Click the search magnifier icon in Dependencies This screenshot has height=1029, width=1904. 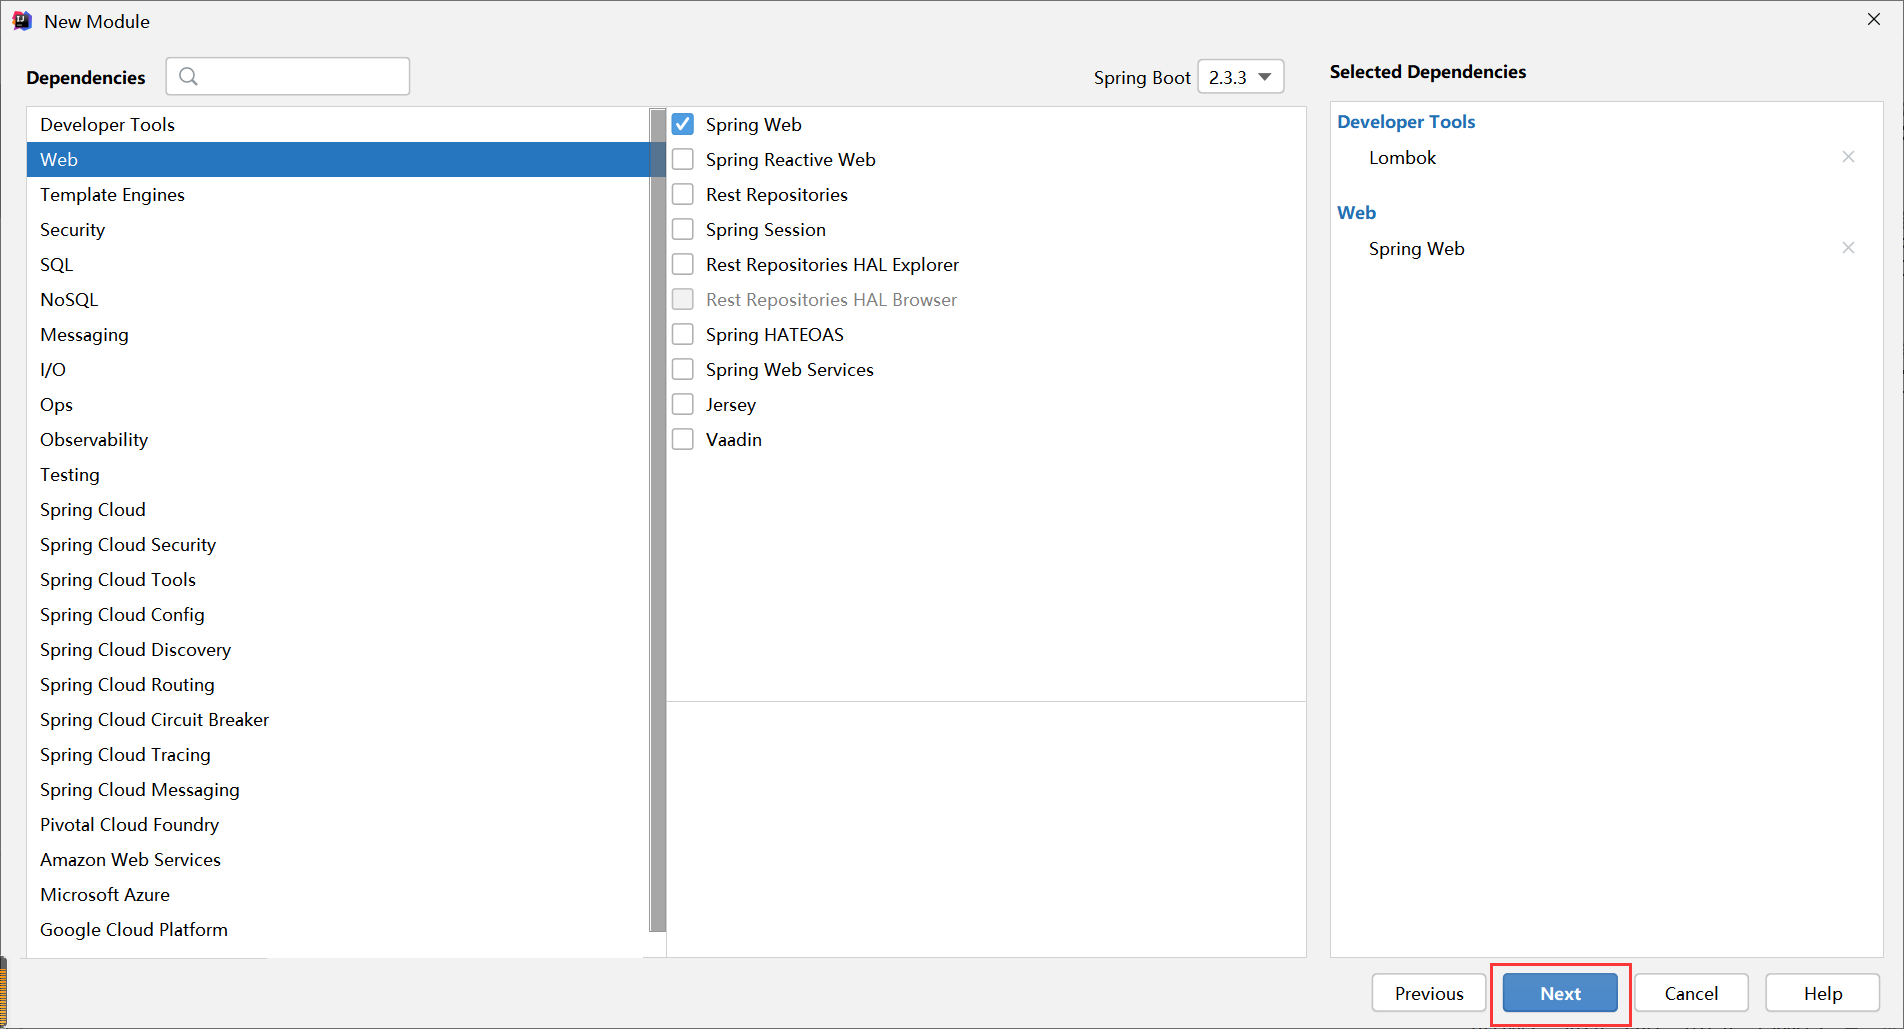[x=188, y=76]
